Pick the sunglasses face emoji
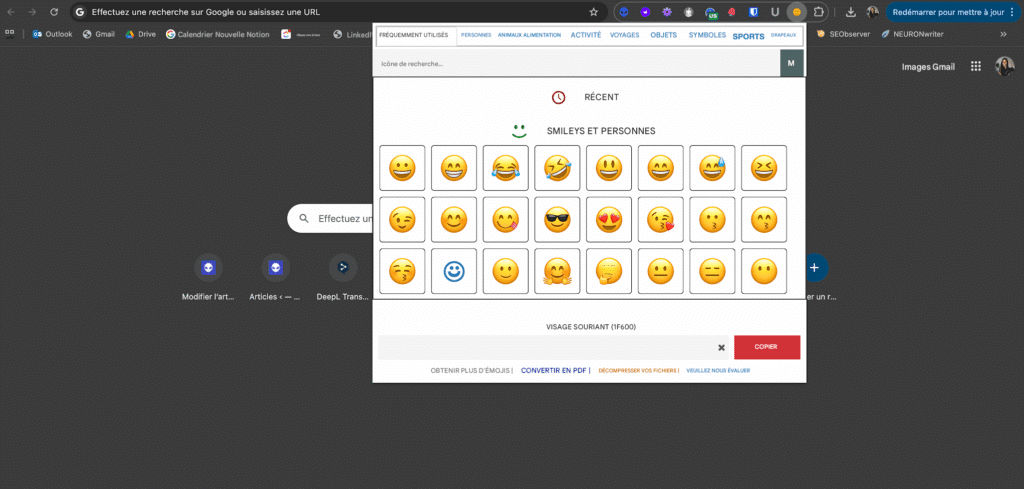 point(557,219)
